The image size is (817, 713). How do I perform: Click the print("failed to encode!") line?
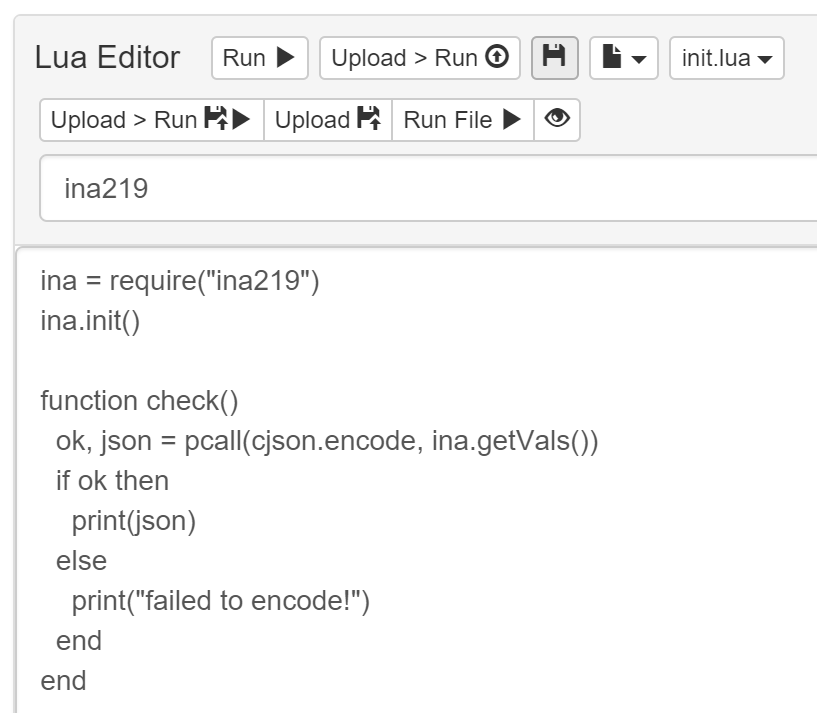[x=220, y=601]
